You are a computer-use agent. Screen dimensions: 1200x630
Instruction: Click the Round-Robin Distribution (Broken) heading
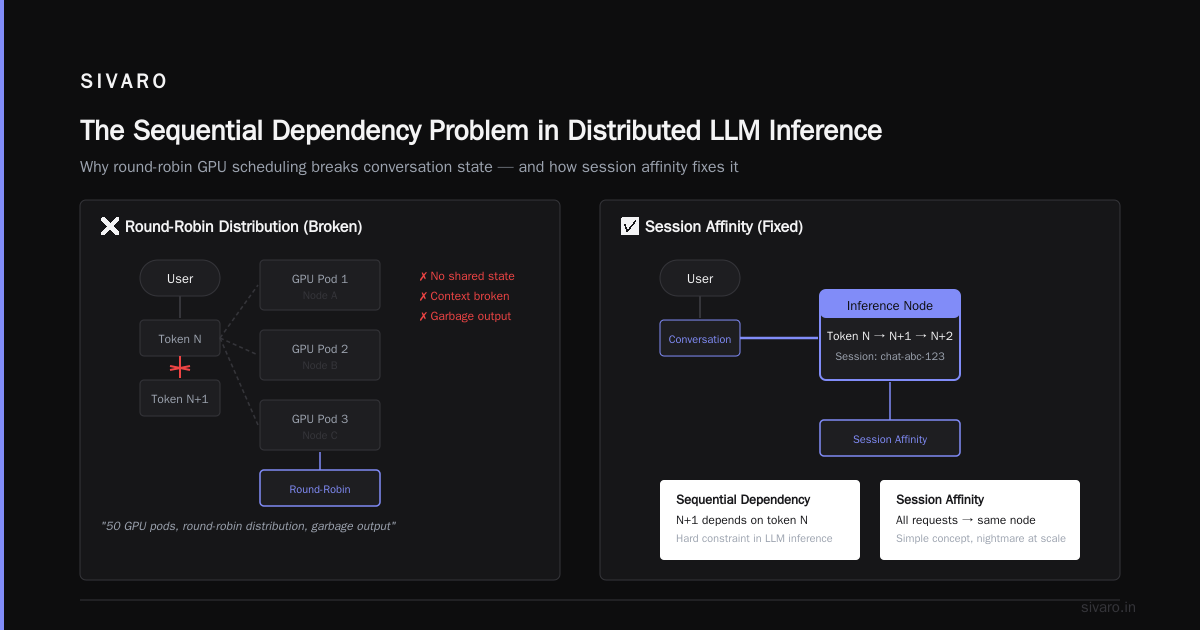243,227
